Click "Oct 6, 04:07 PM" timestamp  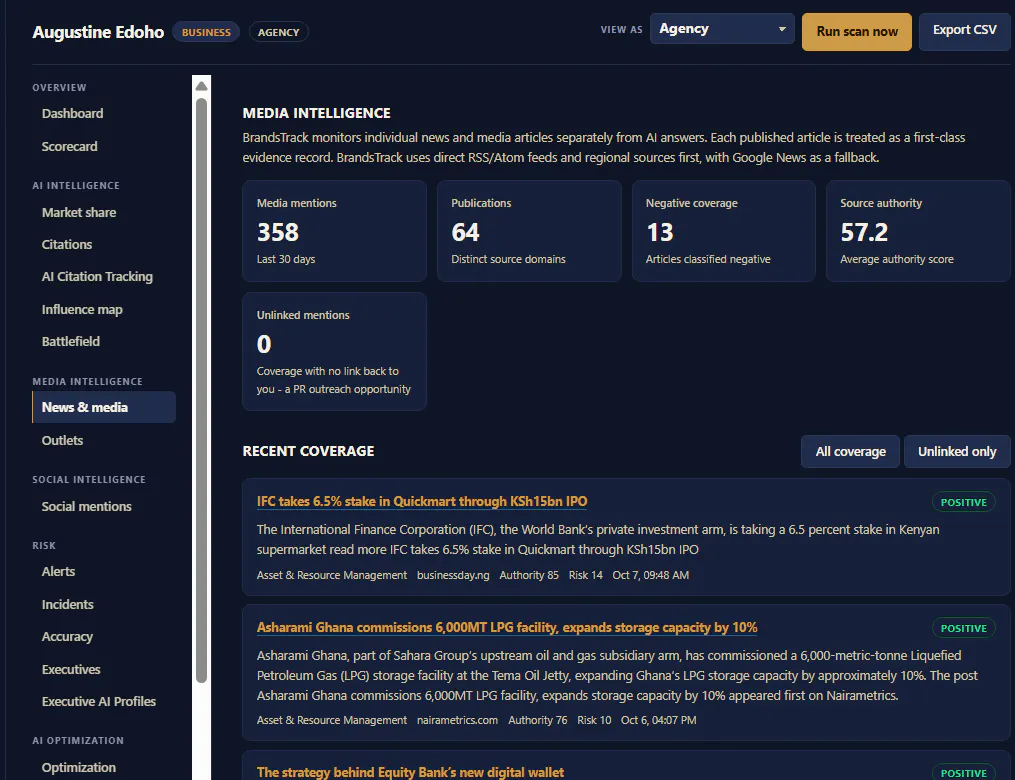pos(658,720)
